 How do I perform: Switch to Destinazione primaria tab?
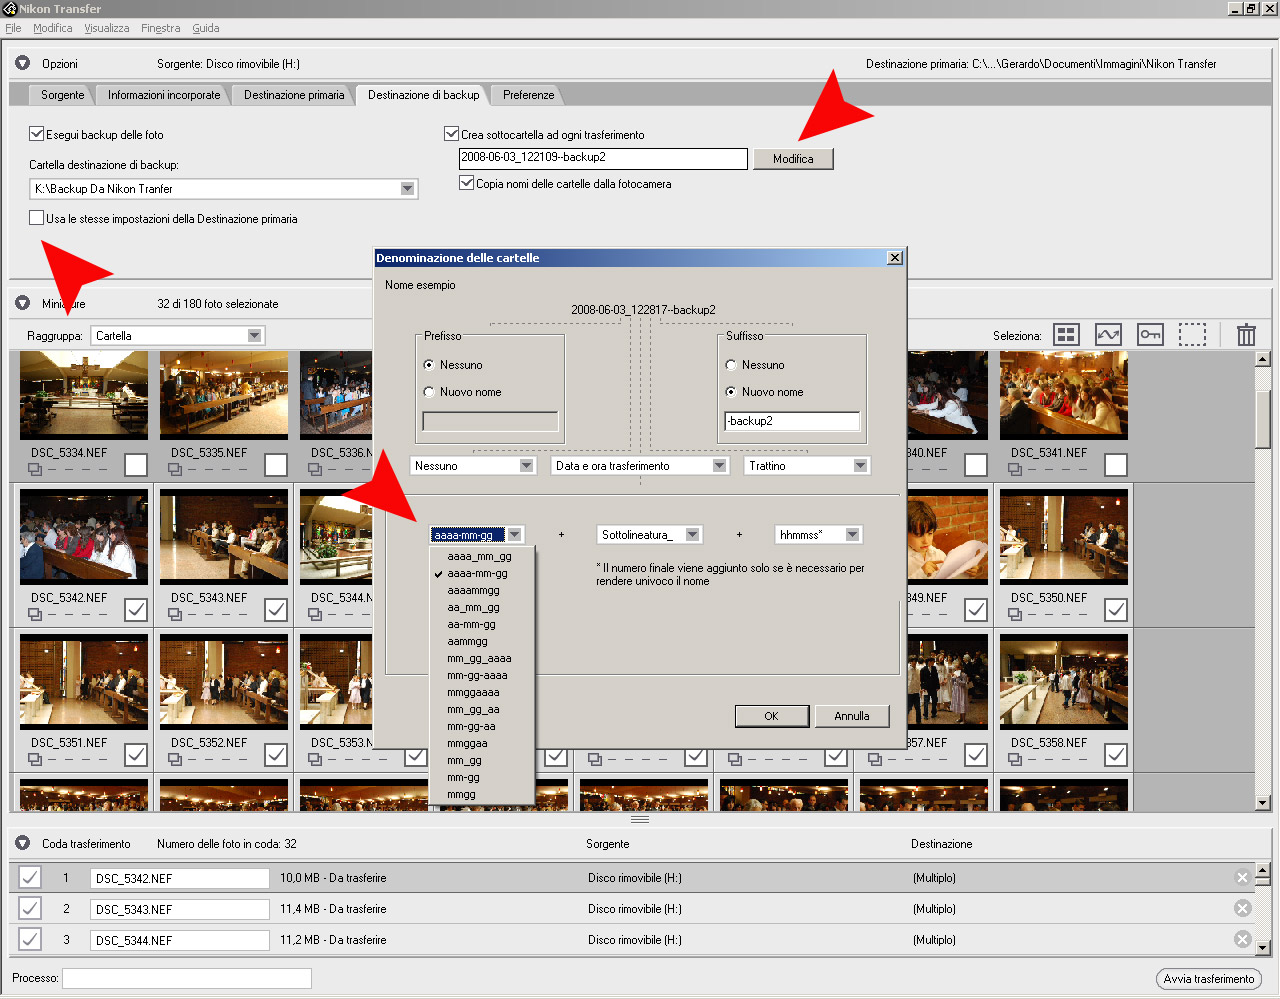pos(294,95)
